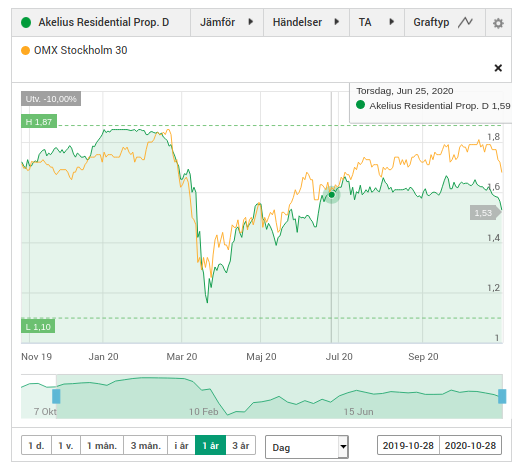Grab the right navigator range handle

[x=502, y=396]
